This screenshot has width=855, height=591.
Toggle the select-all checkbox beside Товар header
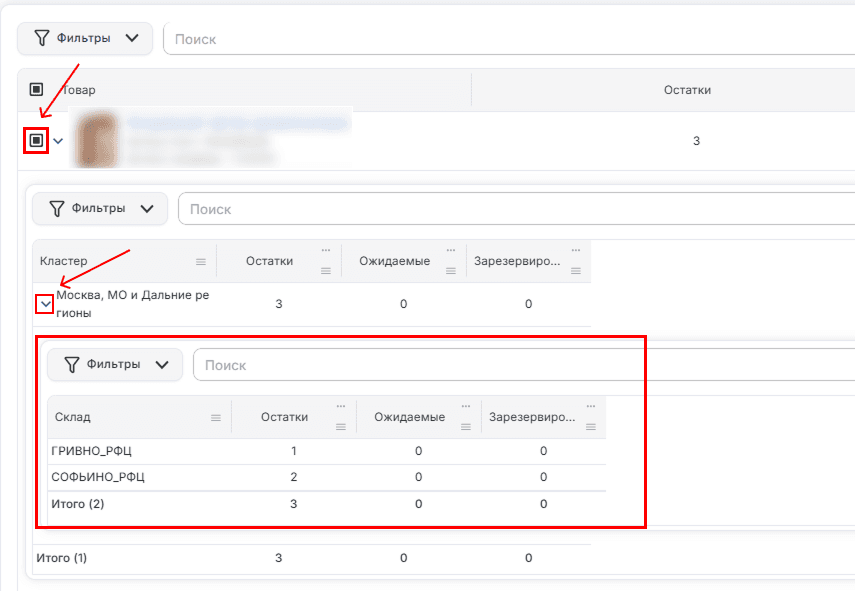[37, 89]
